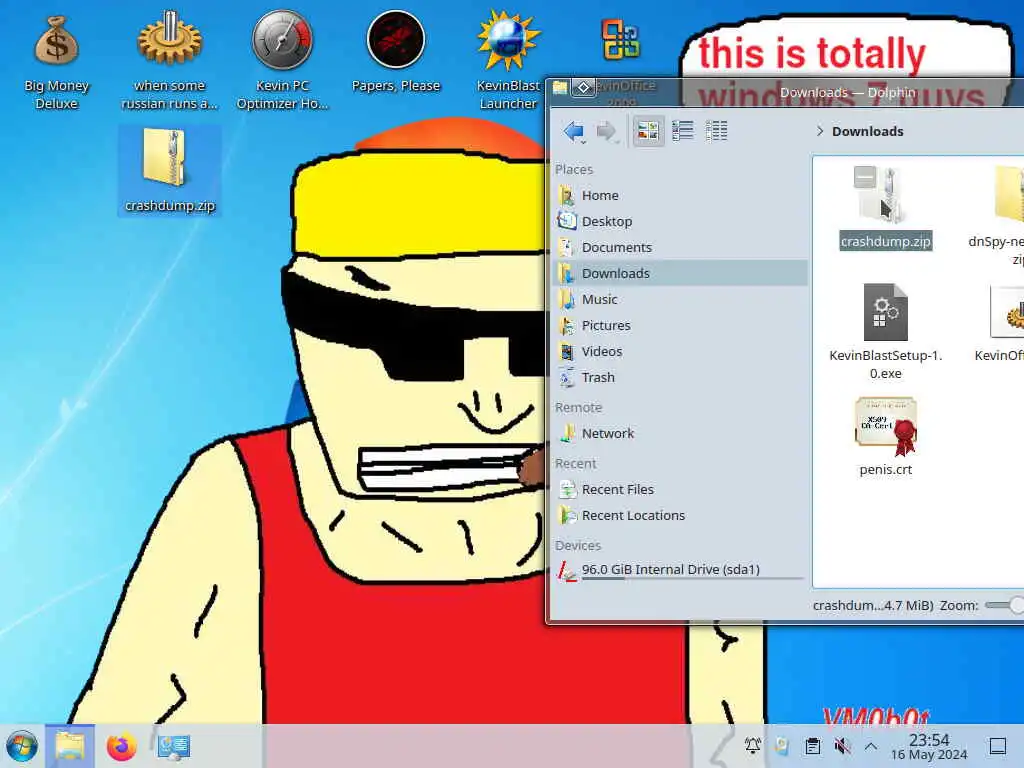
Task: Select the KevinOffice file icon in Dolphin
Action: click(1000, 323)
